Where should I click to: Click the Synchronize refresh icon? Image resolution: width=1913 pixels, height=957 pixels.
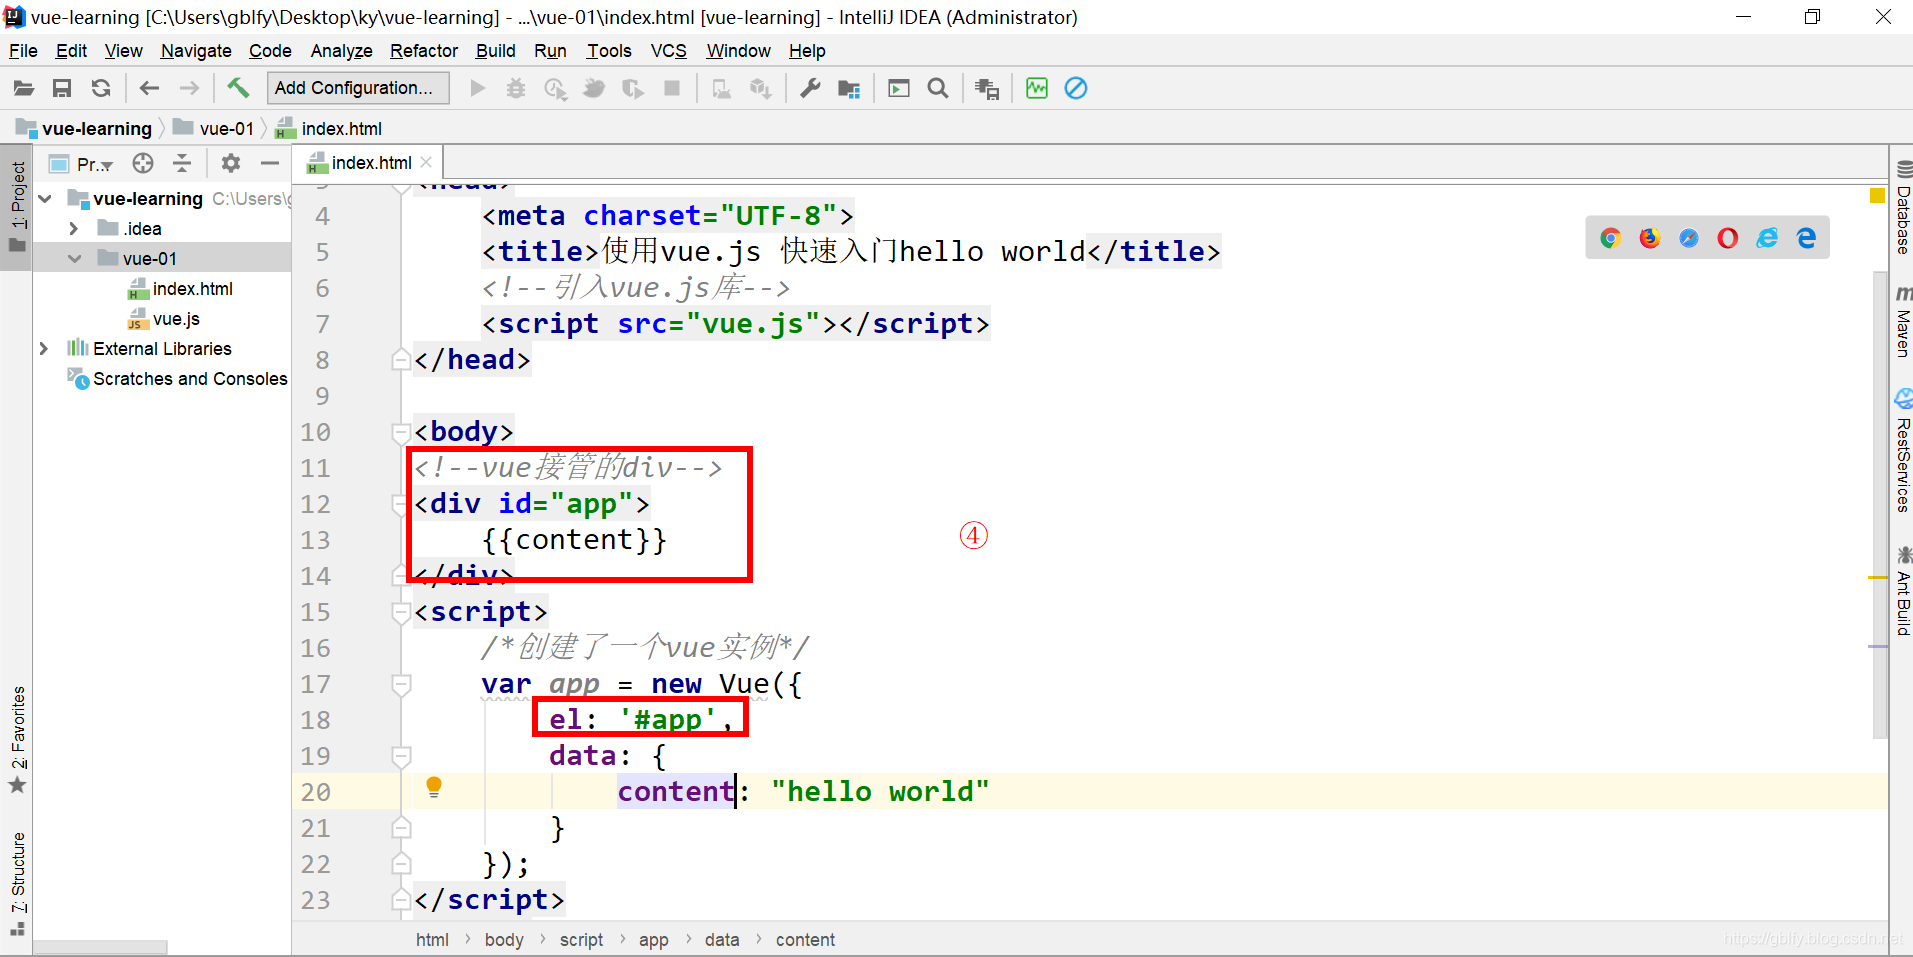(101, 88)
